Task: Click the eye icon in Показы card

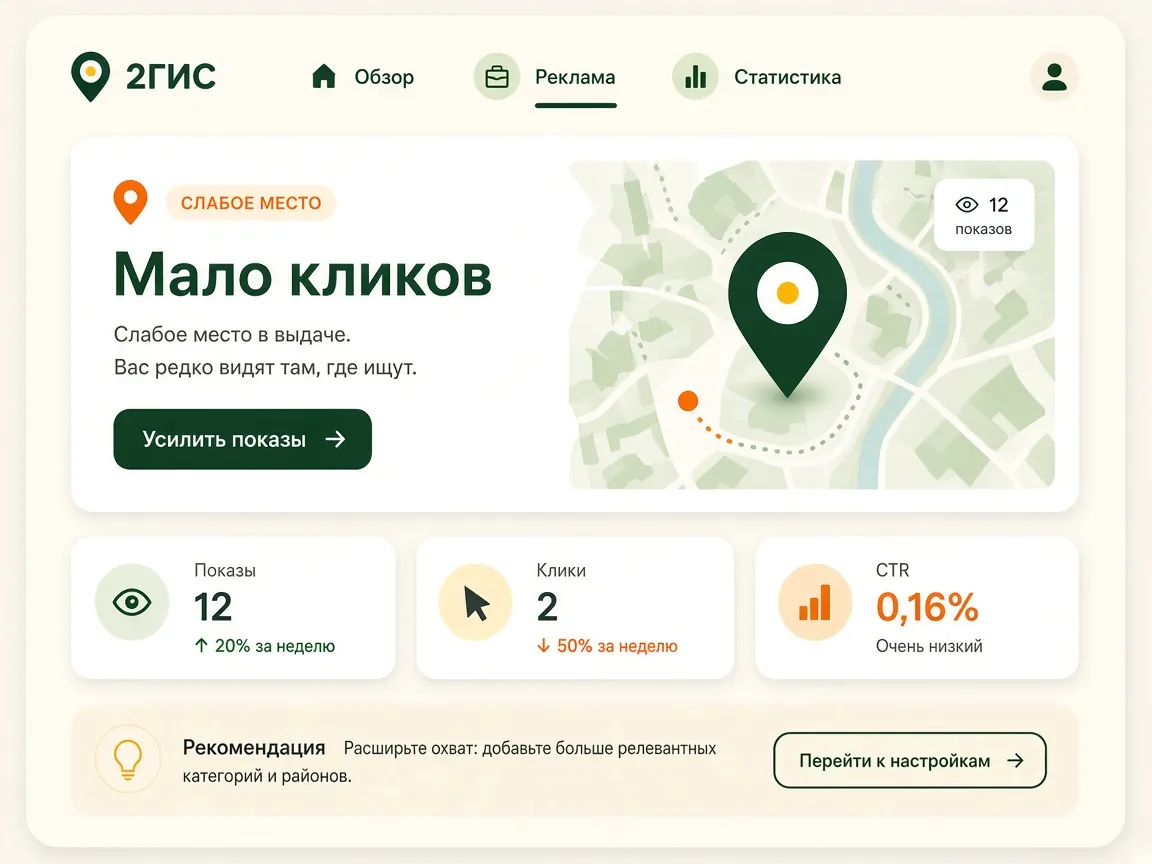Action: [132, 602]
